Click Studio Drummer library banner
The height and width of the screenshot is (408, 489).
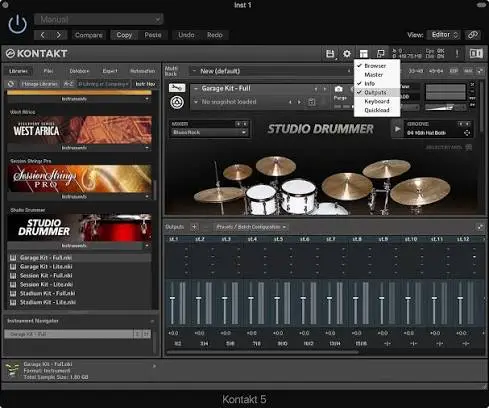(79, 227)
